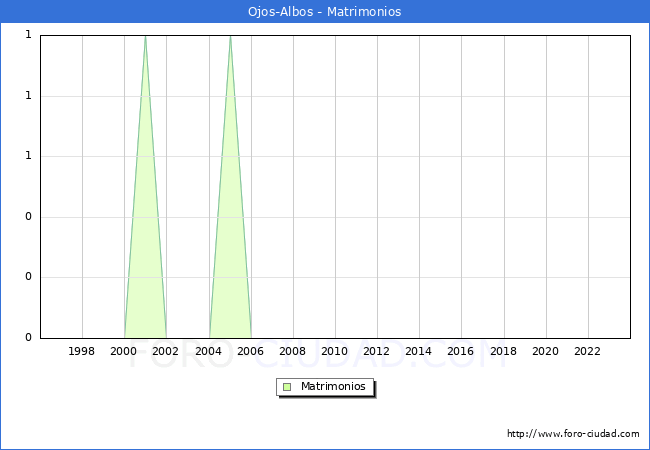Select the 2004 year label
This screenshot has width=650, height=450.
(x=208, y=351)
